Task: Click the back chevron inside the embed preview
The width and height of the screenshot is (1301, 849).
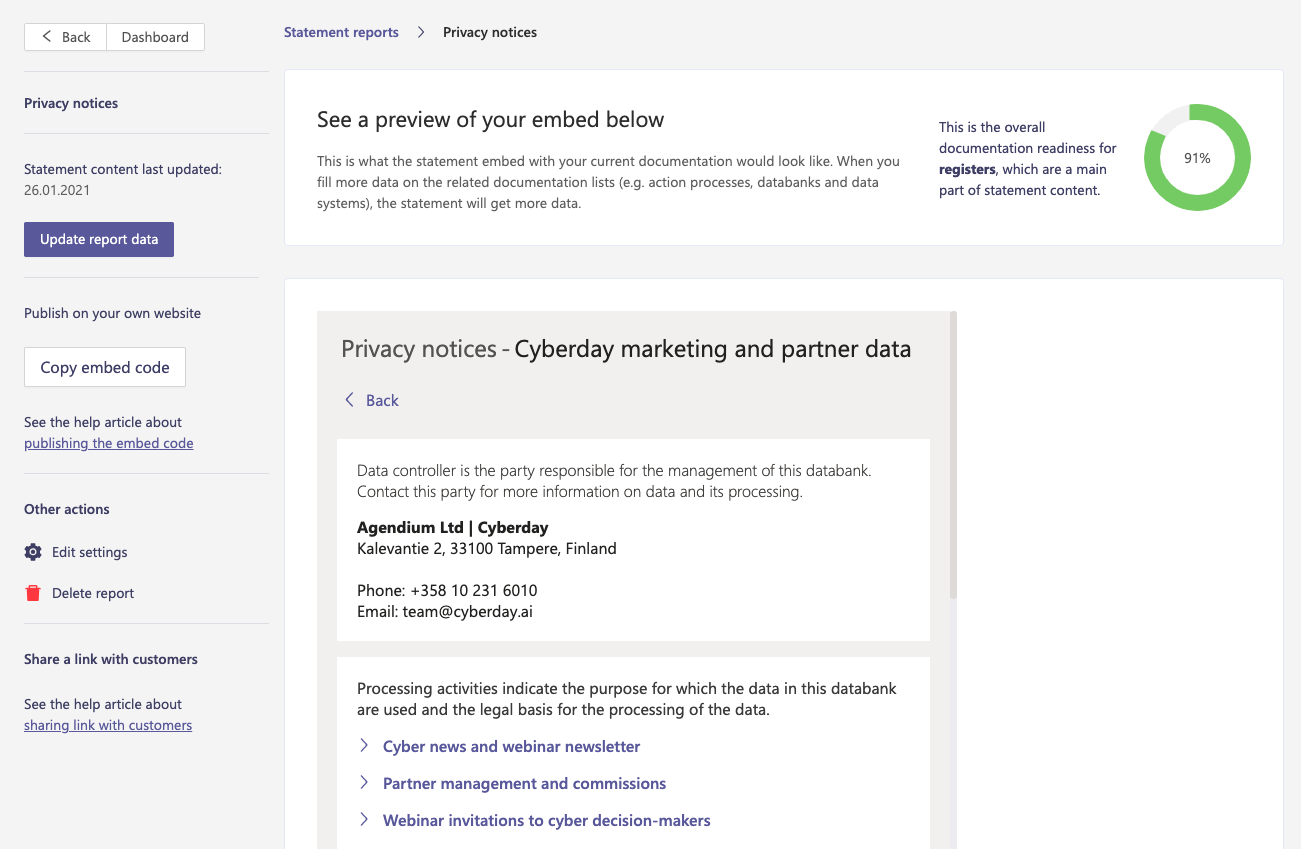Action: (x=350, y=400)
